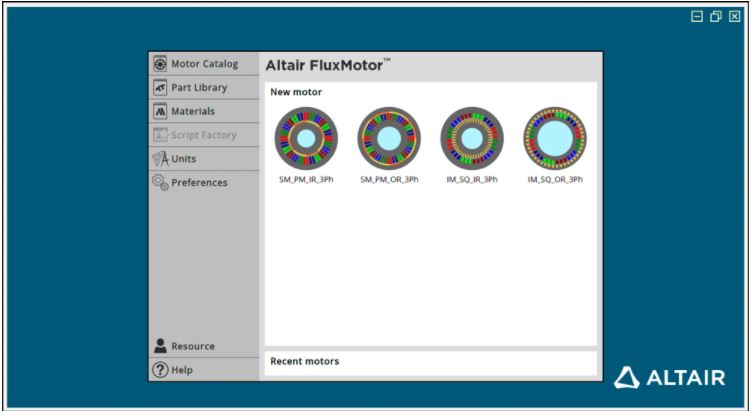Screen dimensions: 750x411
Task: Click the IM_SQ_IR_3Ph label
Action: pyautogui.click(x=472, y=180)
